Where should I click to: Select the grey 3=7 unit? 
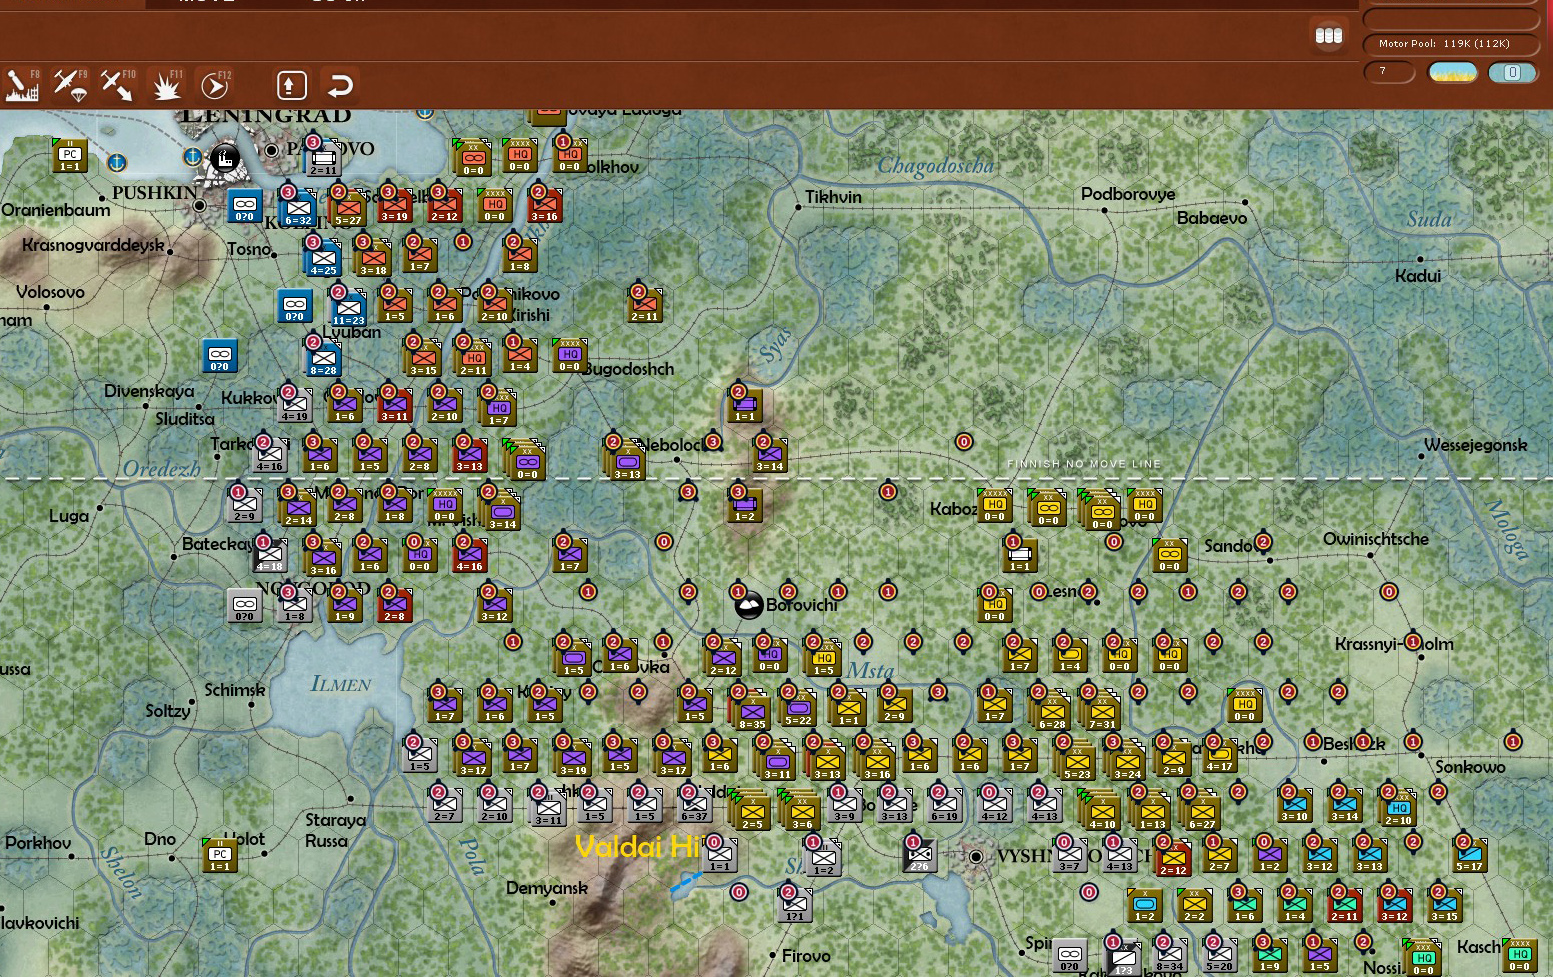click(1069, 855)
